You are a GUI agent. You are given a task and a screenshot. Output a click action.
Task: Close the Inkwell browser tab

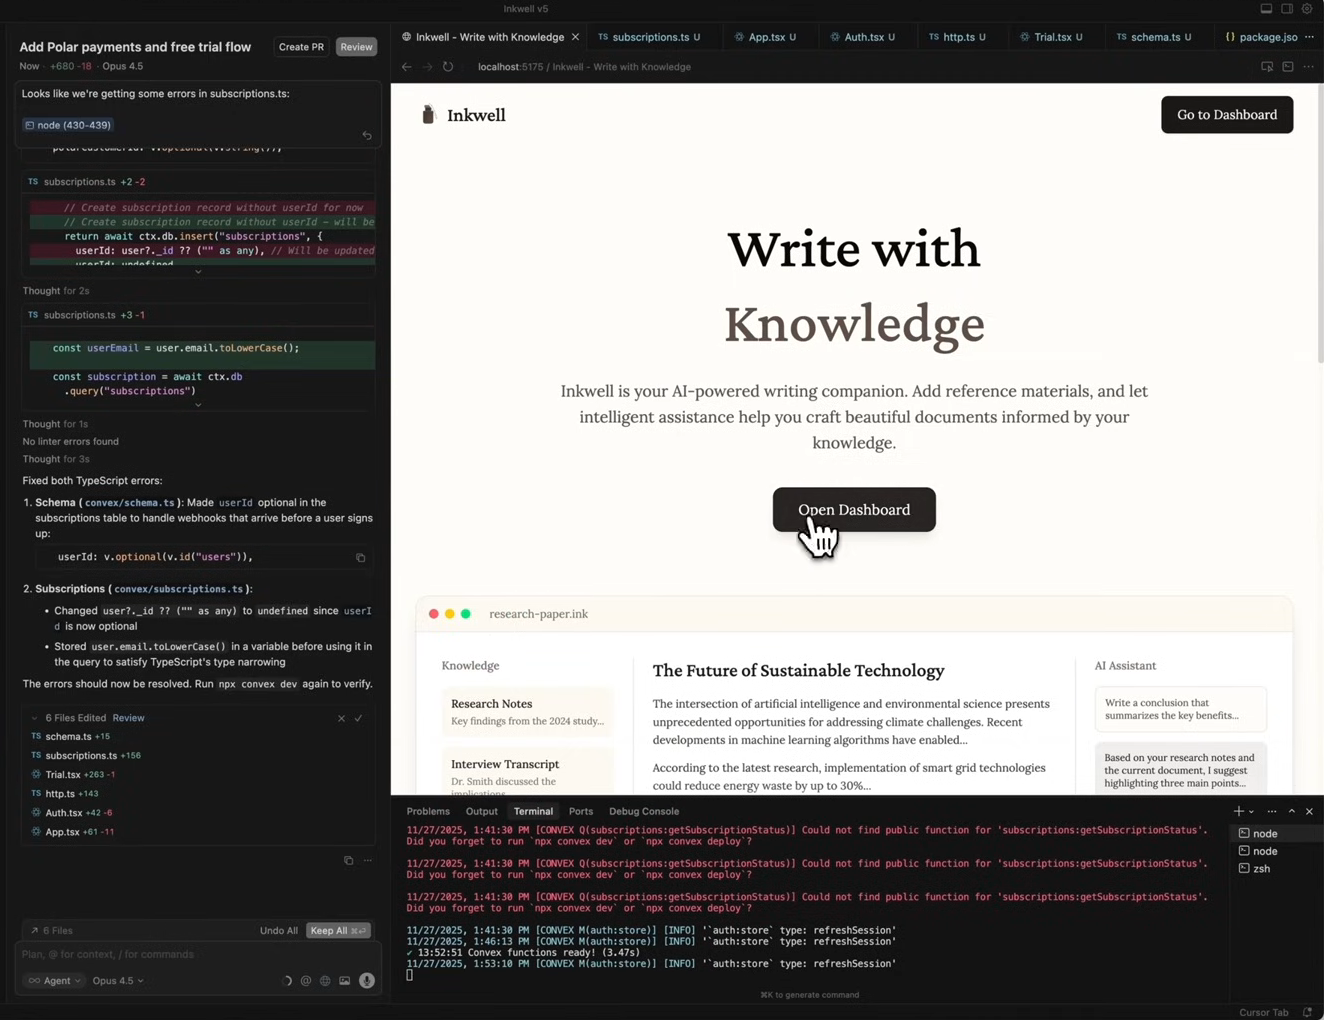[x=575, y=37]
